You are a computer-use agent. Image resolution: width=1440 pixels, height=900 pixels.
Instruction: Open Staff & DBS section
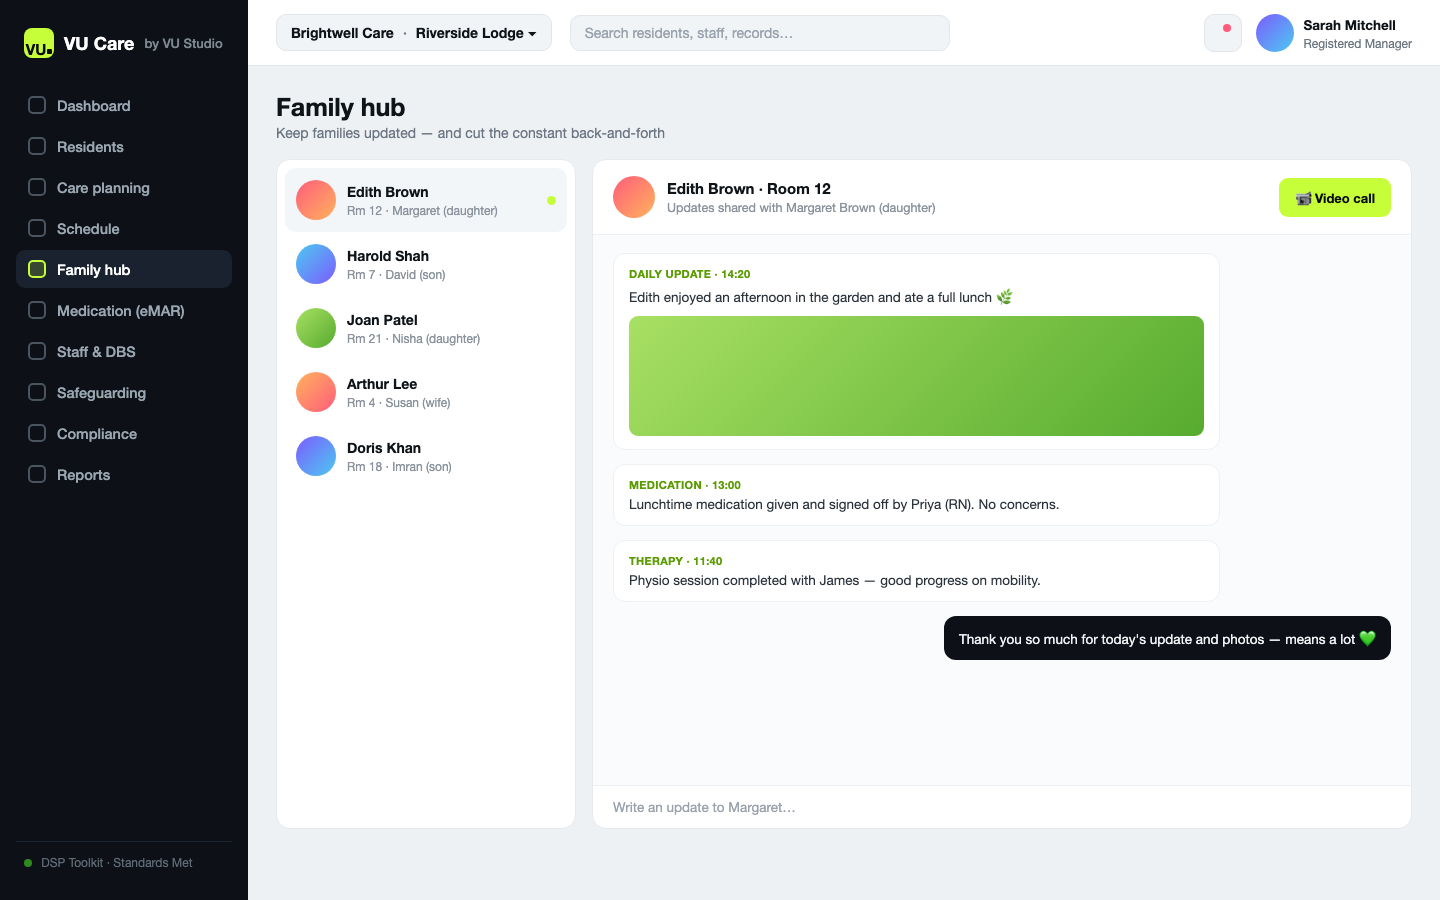(124, 351)
